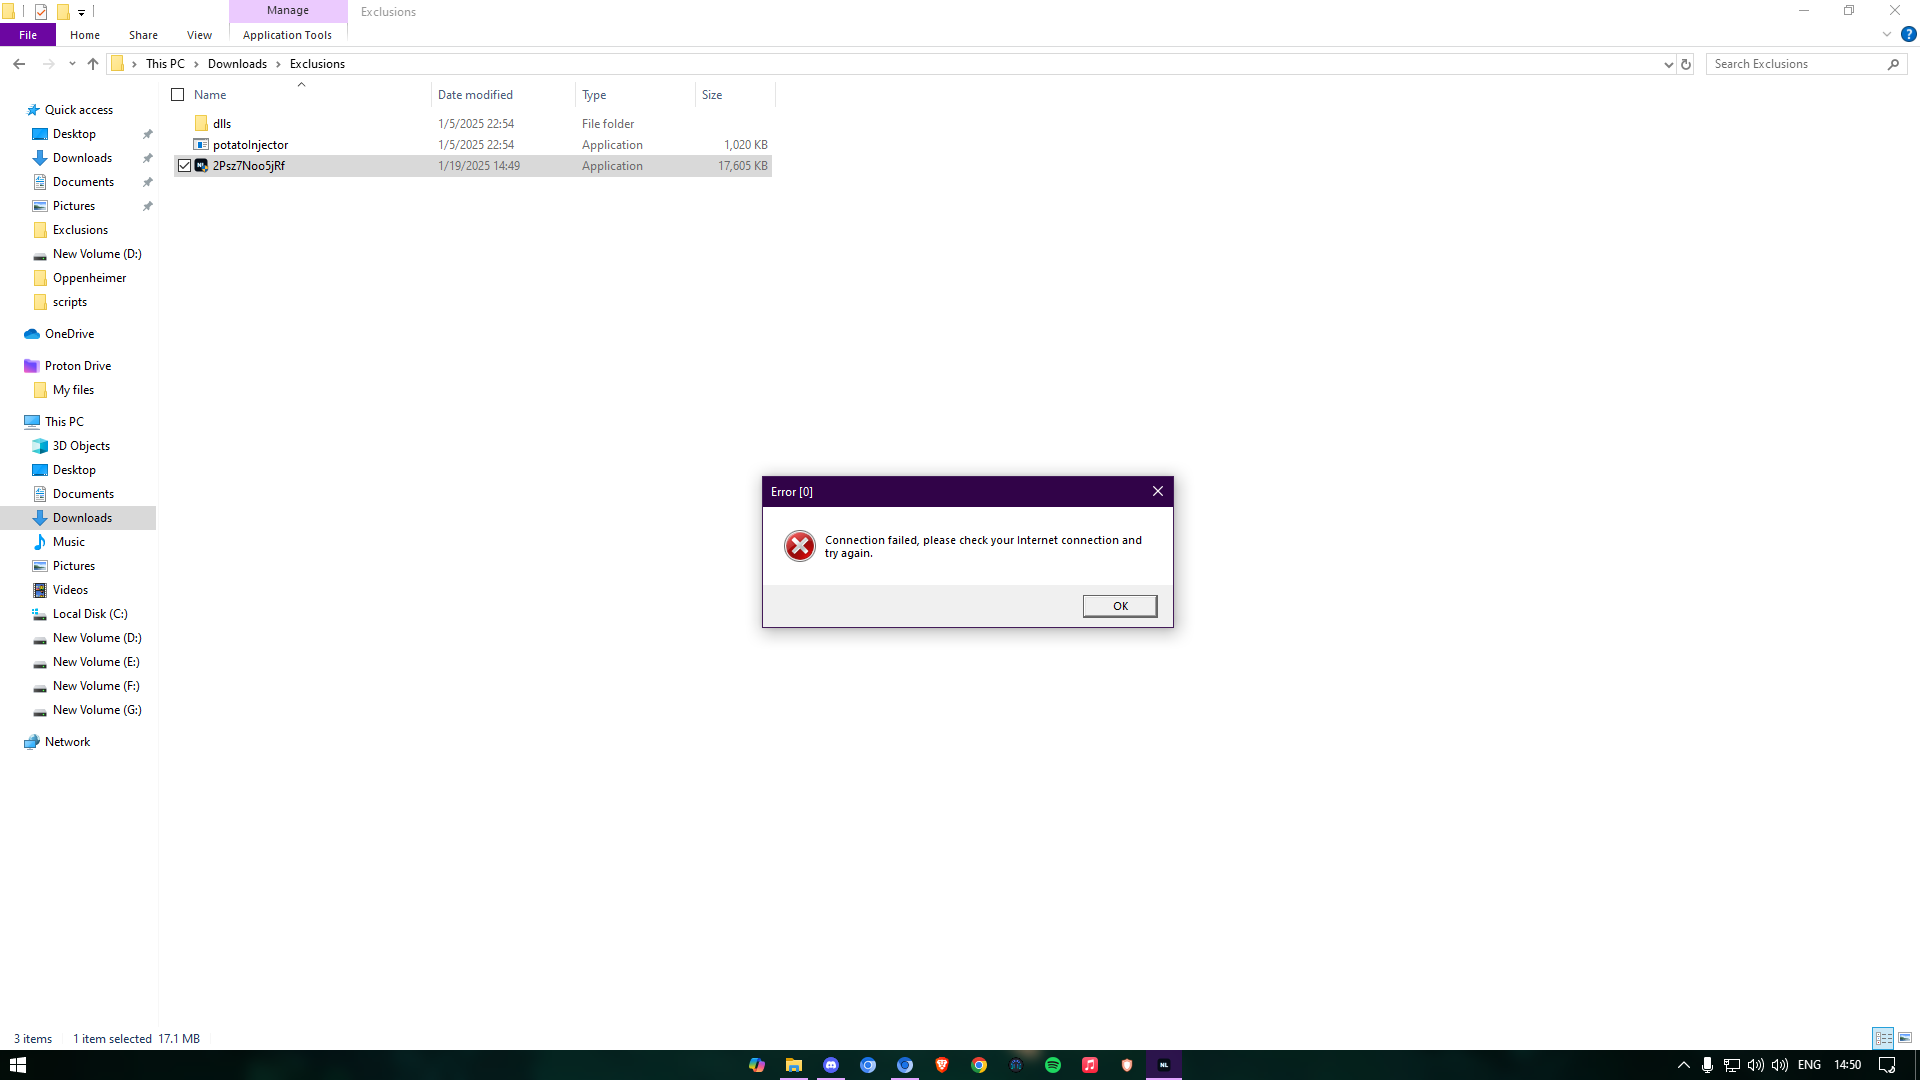Click the New folder icon in title bar
Viewport: 1920px width, 1080px height.
63,12
